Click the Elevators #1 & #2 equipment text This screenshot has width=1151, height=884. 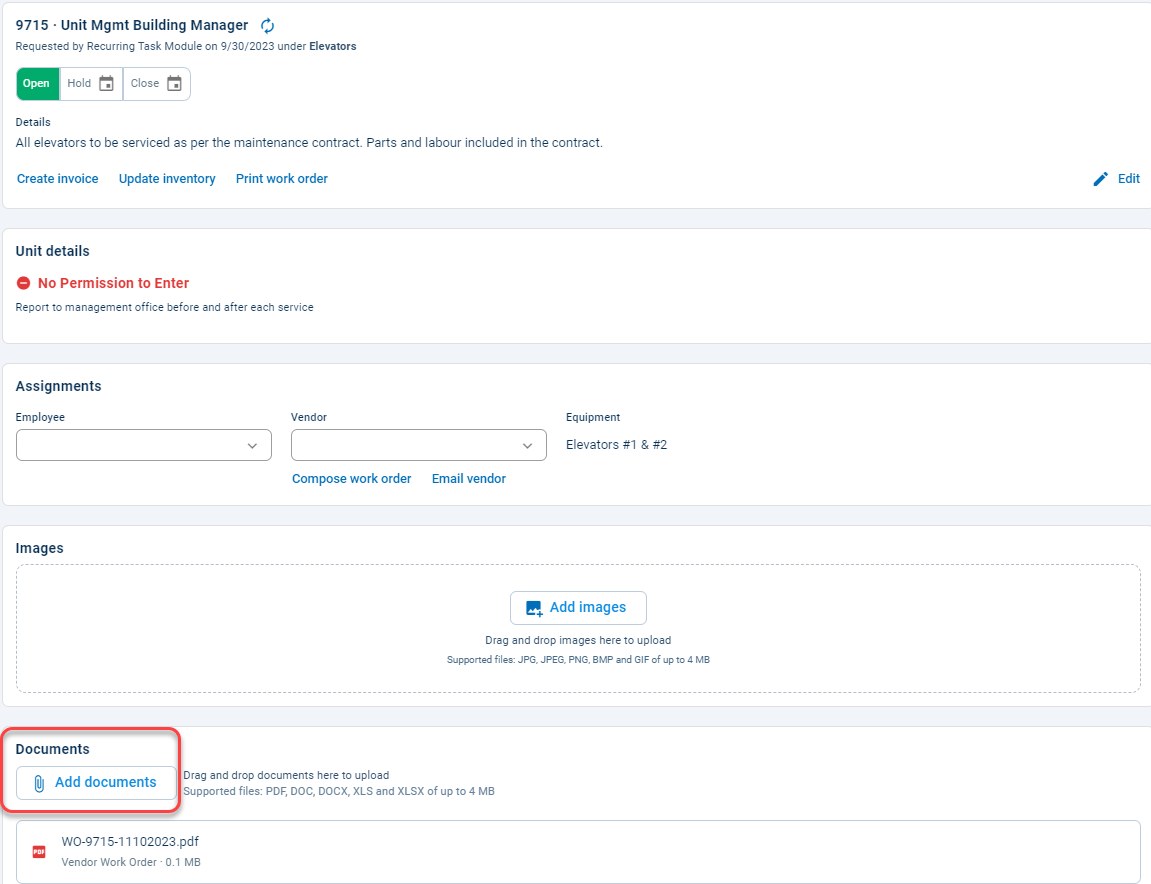[x=617, y=445]
